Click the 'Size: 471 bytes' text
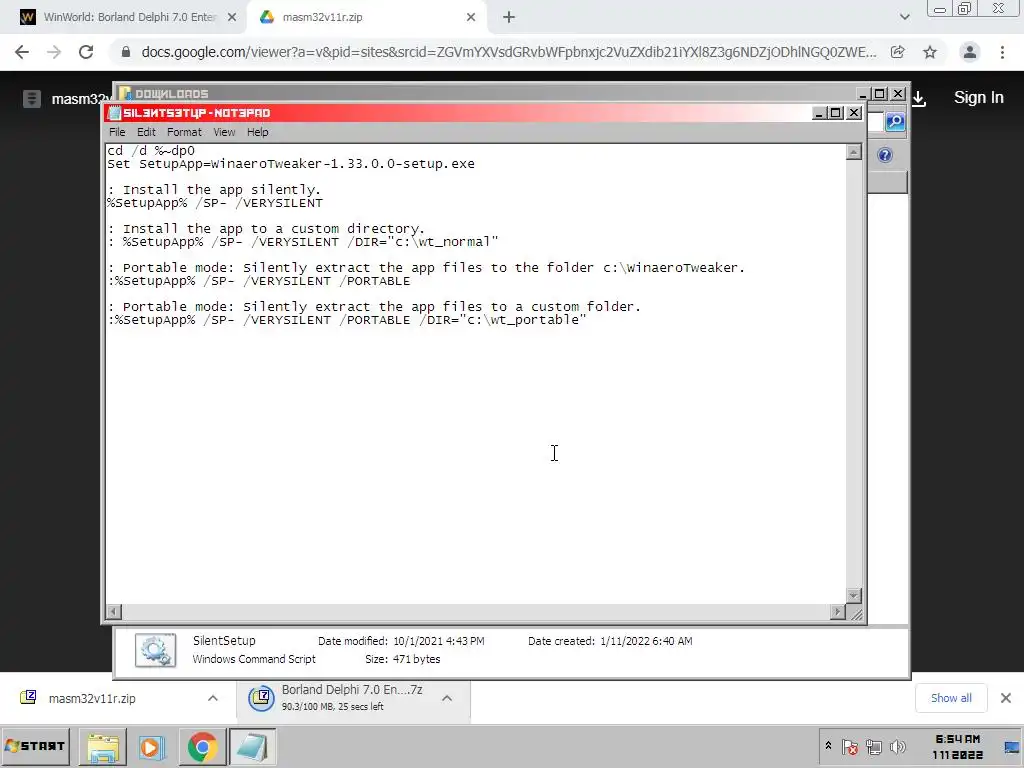Screen dimensions: 1024x768 coord(402,659)
